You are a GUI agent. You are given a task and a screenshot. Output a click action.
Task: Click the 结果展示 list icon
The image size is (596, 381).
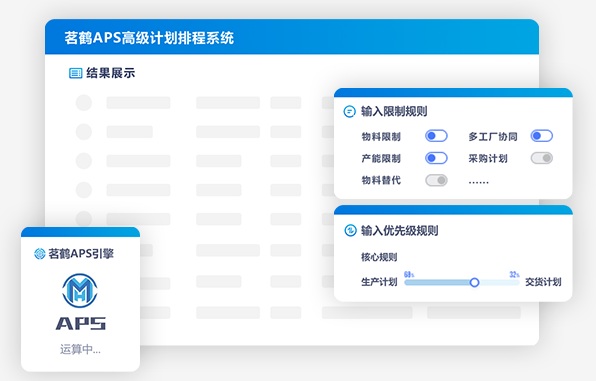click(x=75, y=73)
